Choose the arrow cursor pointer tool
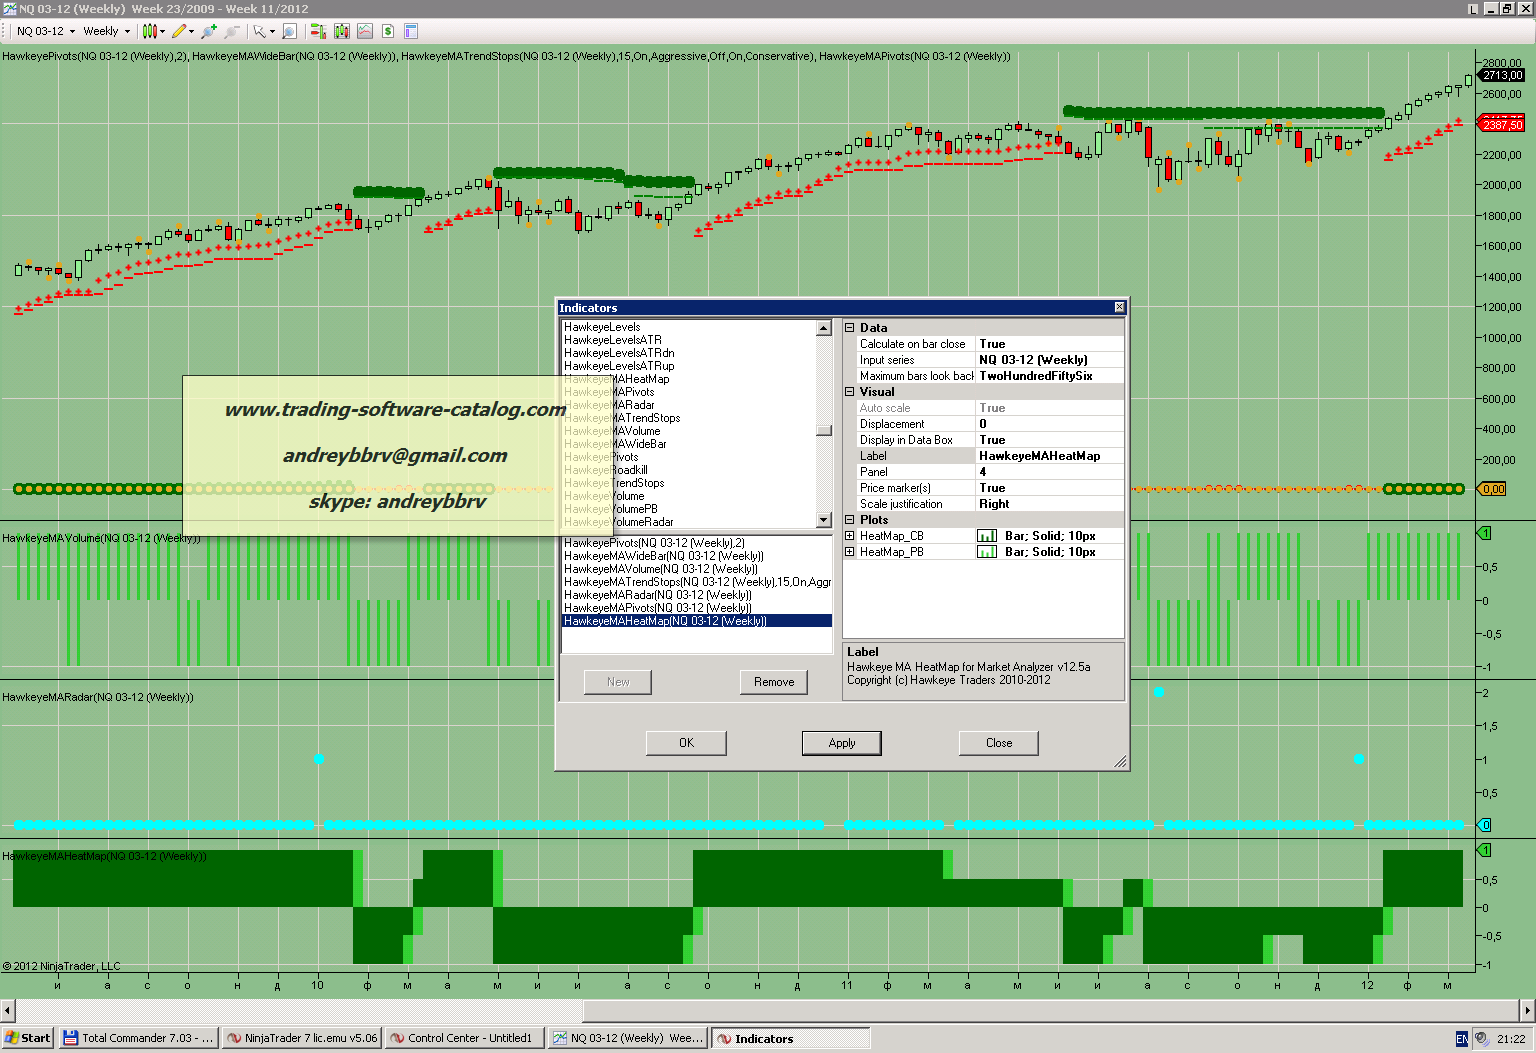 click(259, 31)
